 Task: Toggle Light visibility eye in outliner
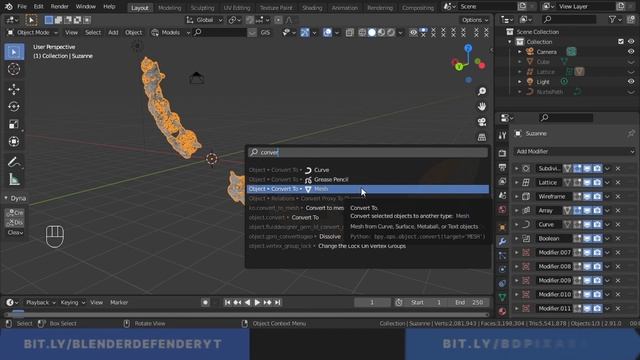(631, 82)
